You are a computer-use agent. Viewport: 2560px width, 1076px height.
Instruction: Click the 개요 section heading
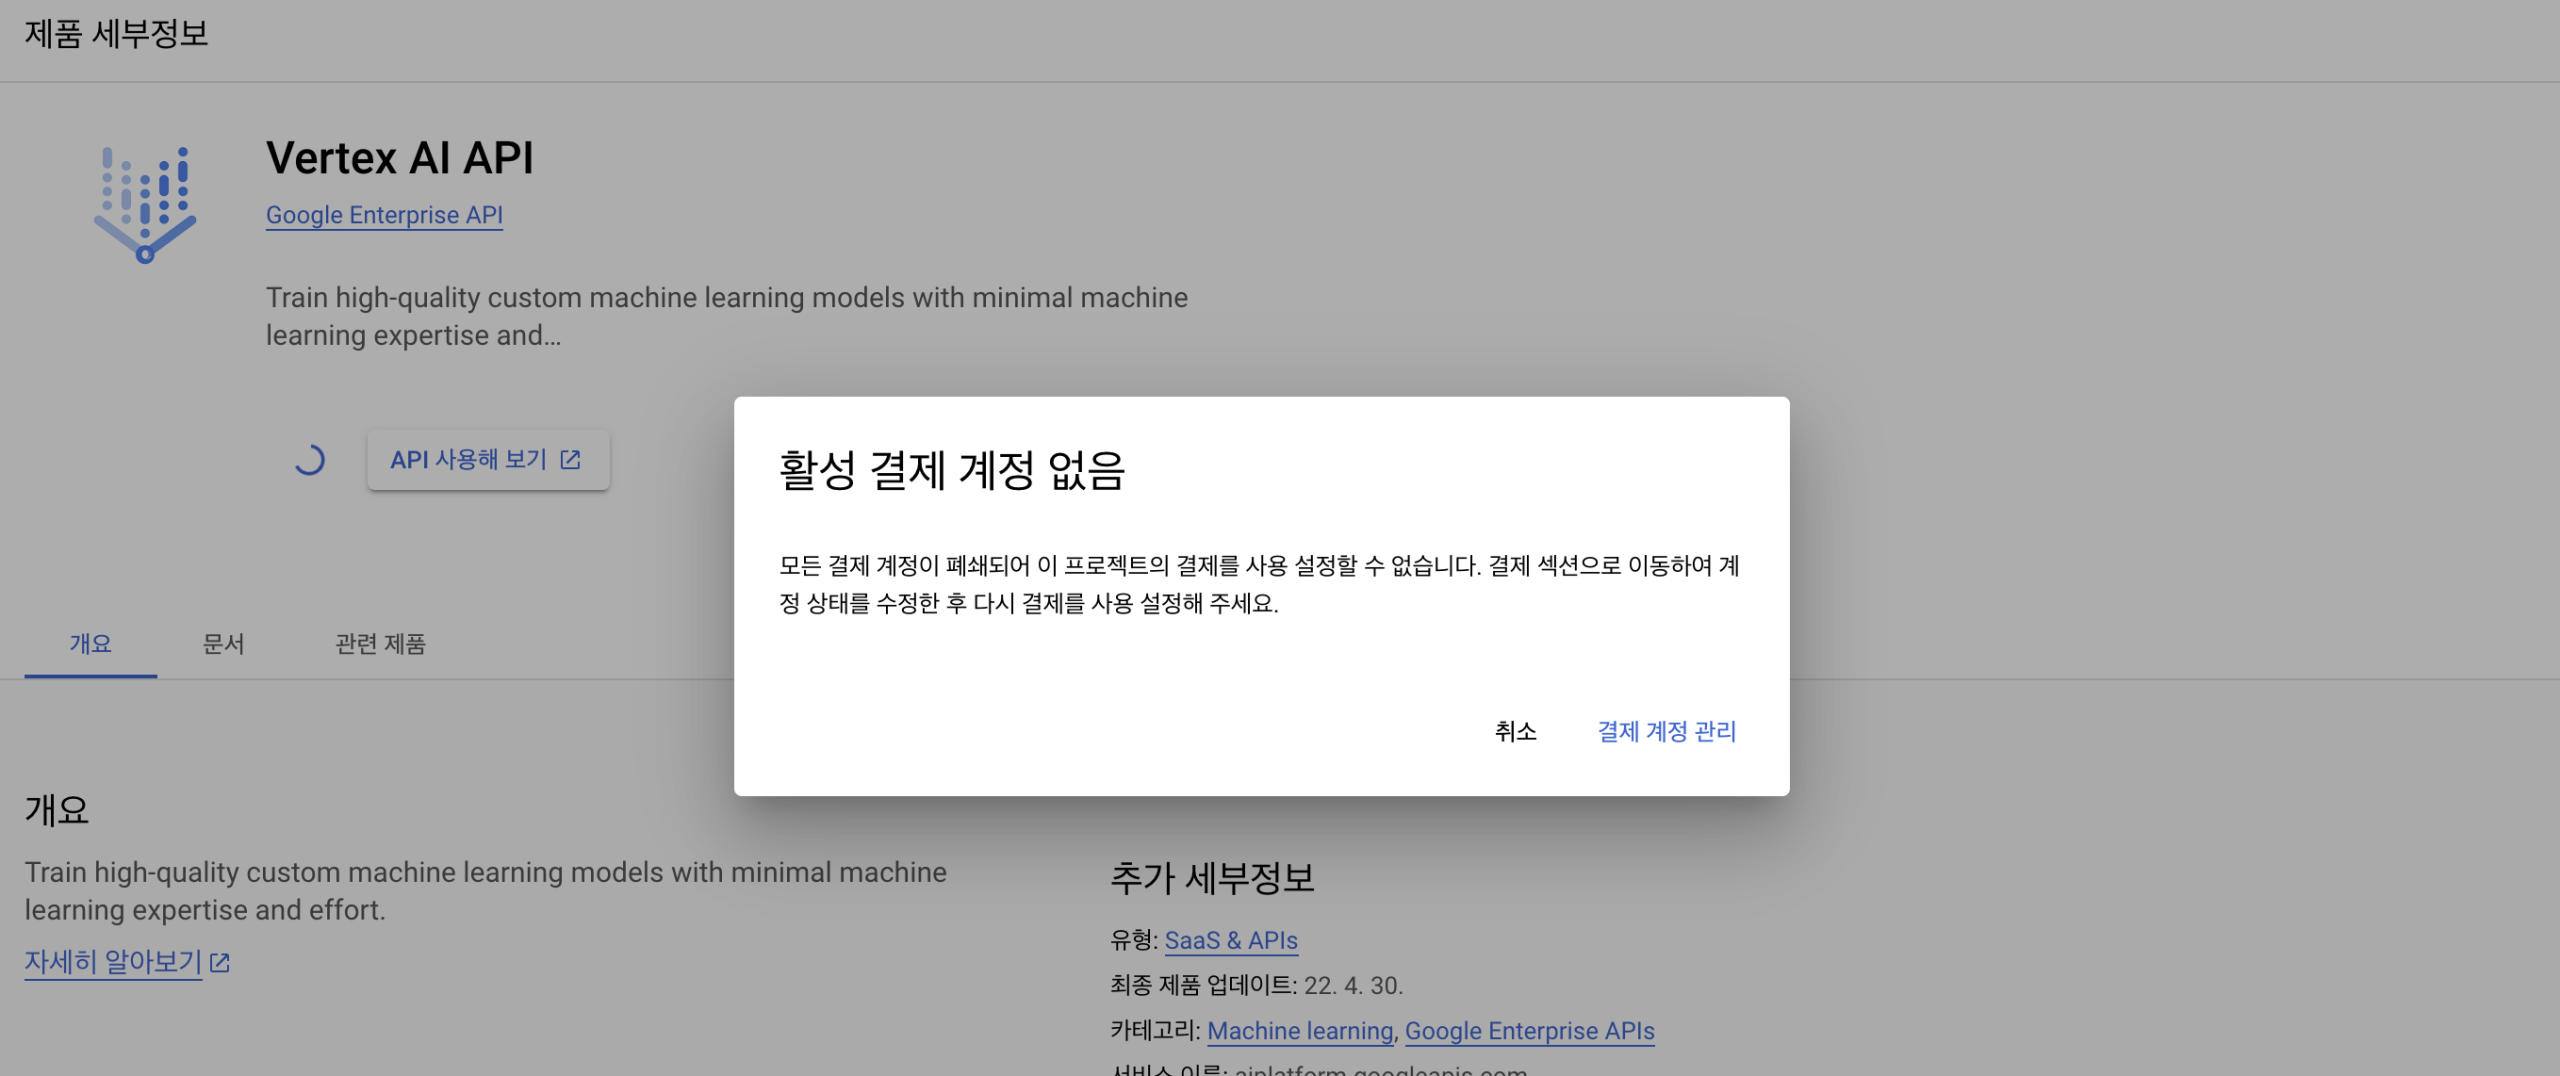coord(57,810)
